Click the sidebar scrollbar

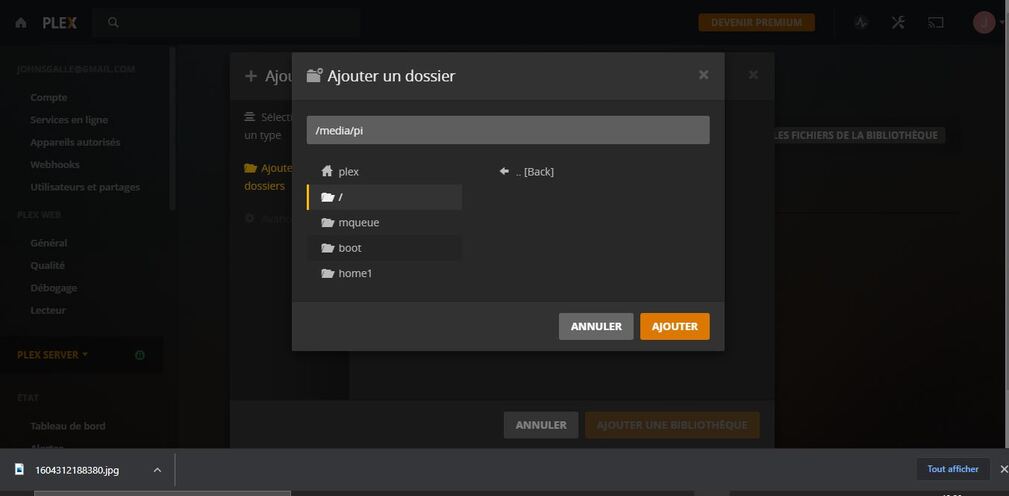point(172,127)
